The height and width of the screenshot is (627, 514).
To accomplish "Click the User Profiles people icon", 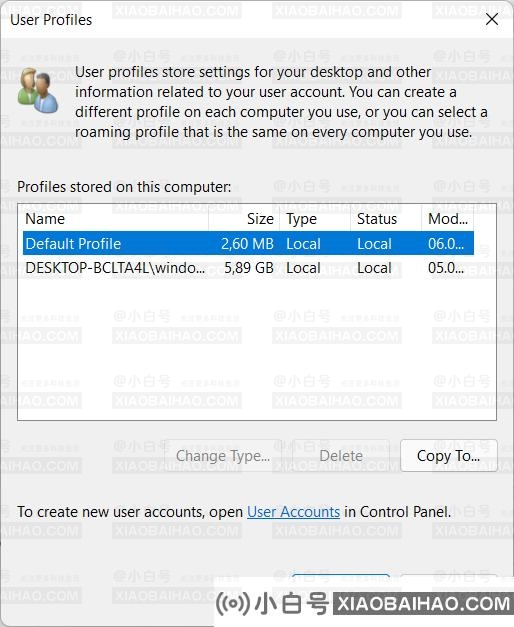I will [38, 90].
